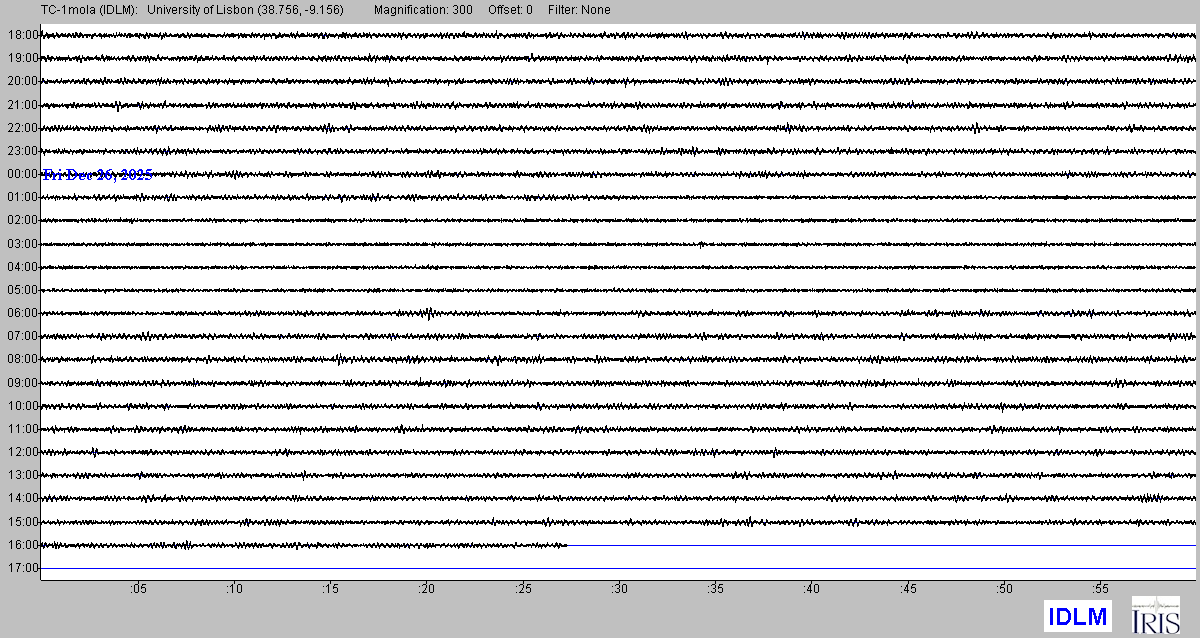Click the 12:00 hour row label

pos(21,452)
